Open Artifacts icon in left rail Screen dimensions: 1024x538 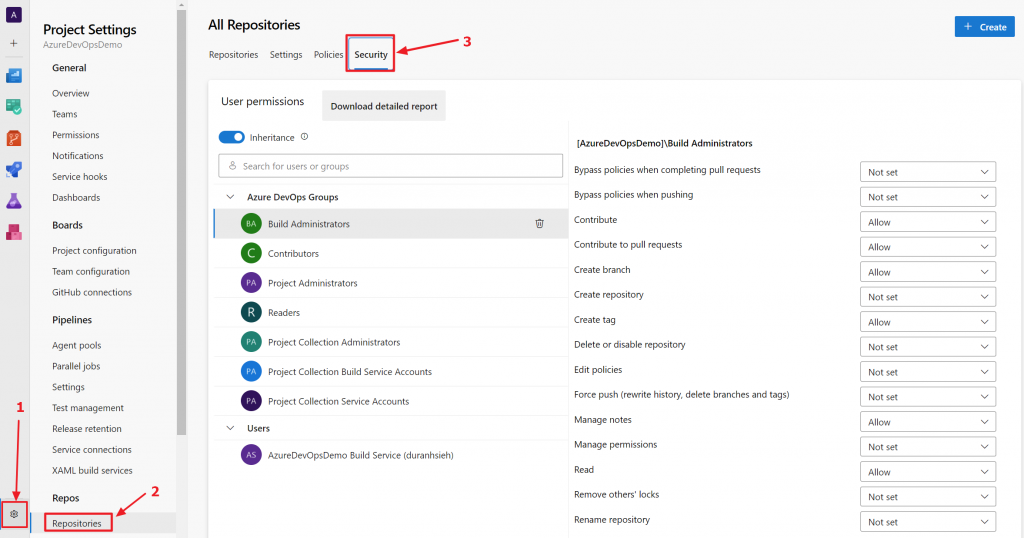coord(14,232)
